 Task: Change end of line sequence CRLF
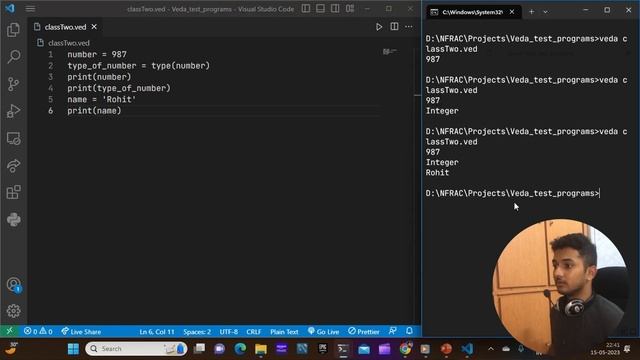pos(253,331)
